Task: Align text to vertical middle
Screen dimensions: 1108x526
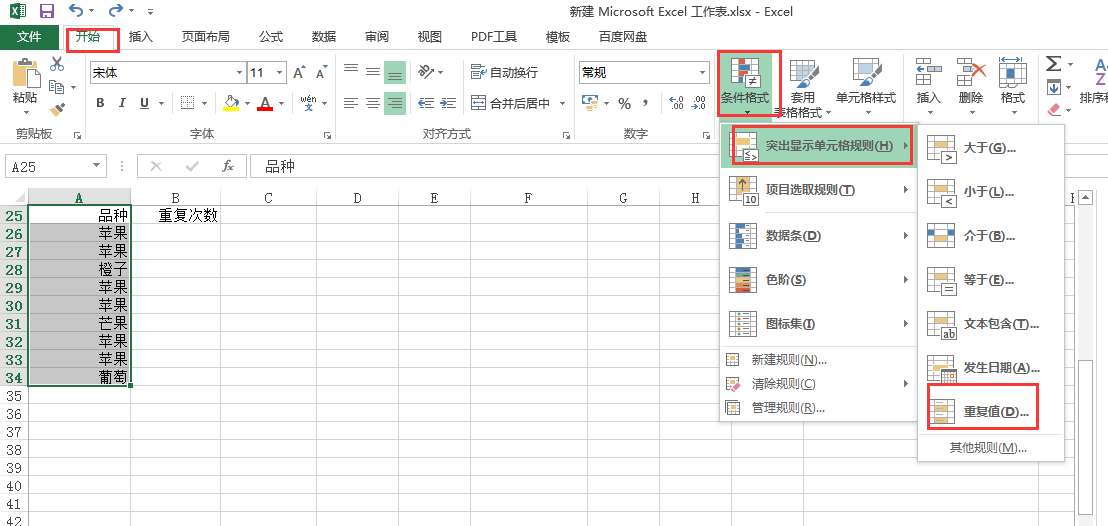Action: coord(373,72)
